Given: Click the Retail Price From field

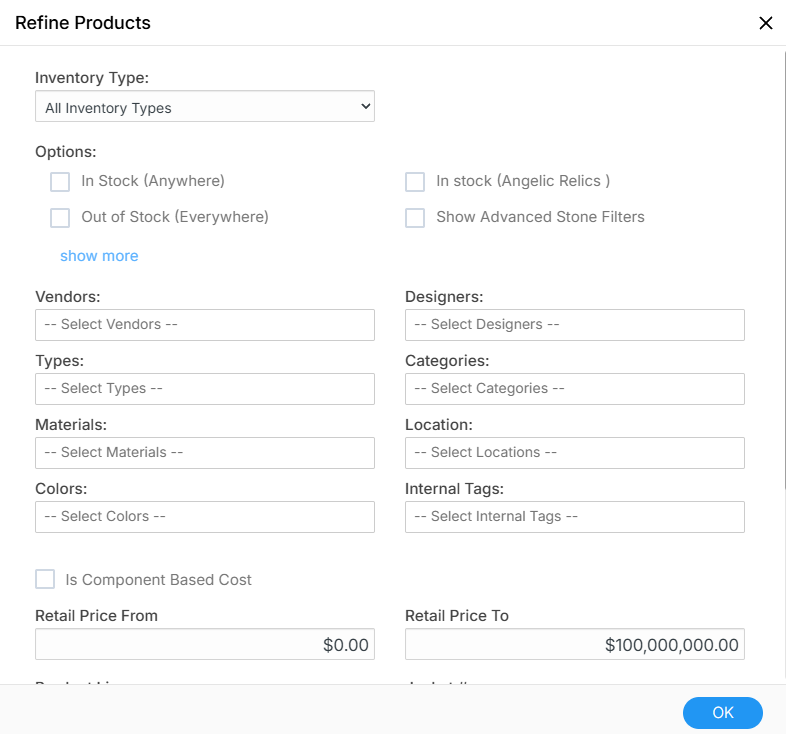Looking at the screenshot, I should point(205,645).
